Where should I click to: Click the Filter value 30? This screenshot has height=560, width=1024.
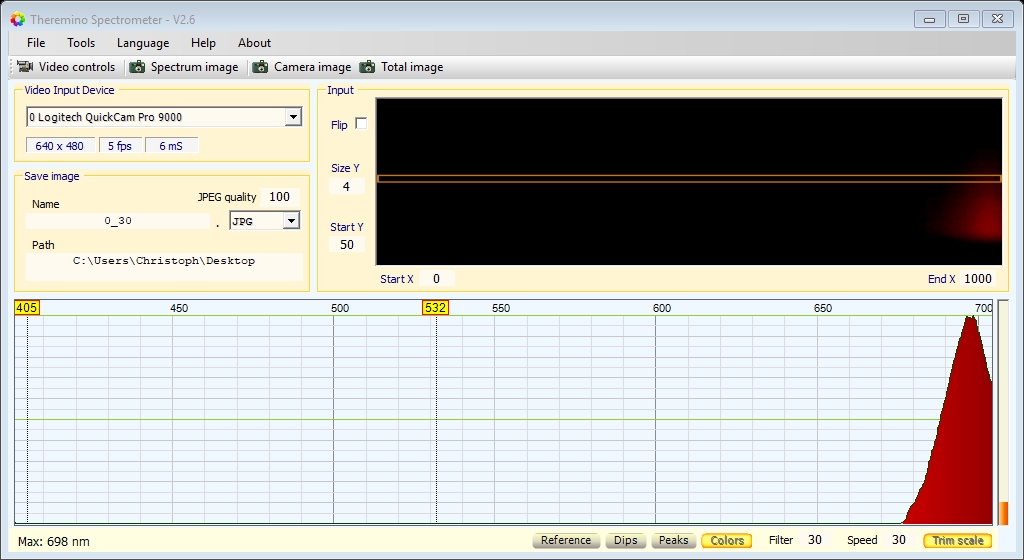pos(814,540)
